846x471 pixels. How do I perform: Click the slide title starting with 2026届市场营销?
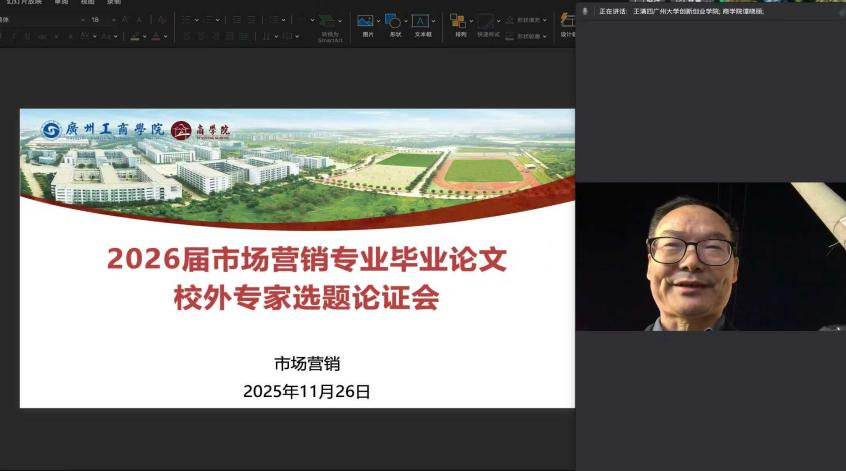point(307,260)
